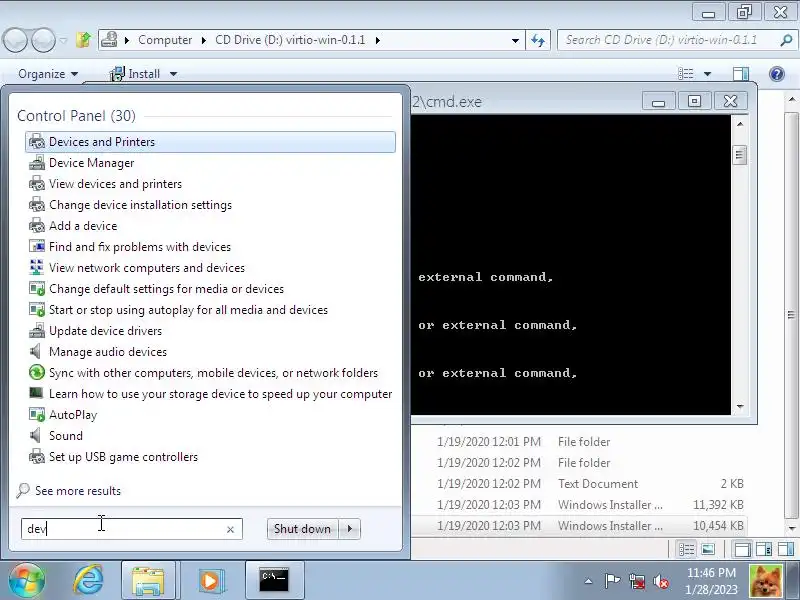
Task: Click the AutoPlay icon in results
Action: [x=37, y=414]
